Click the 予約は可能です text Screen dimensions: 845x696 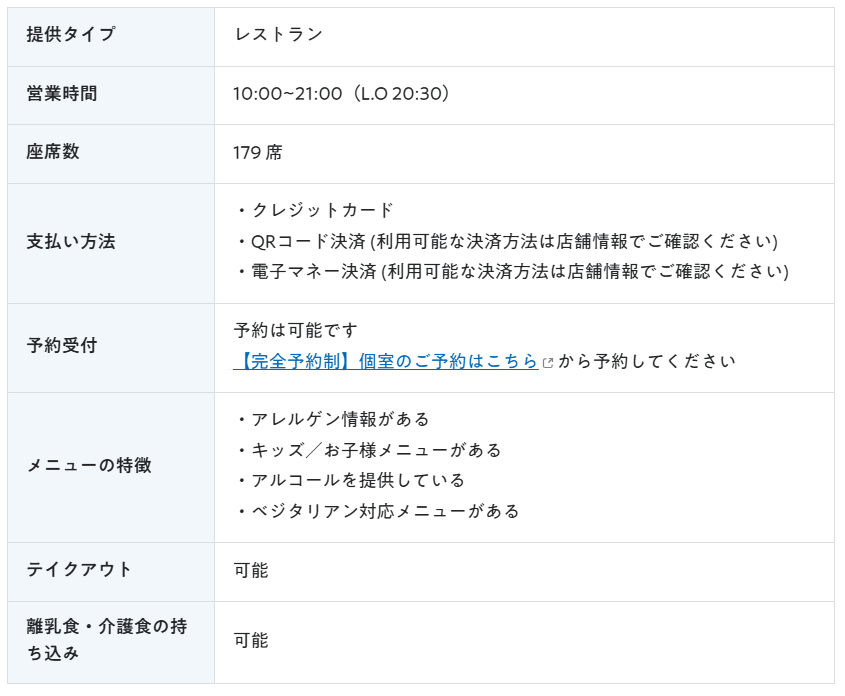[296, 330]
